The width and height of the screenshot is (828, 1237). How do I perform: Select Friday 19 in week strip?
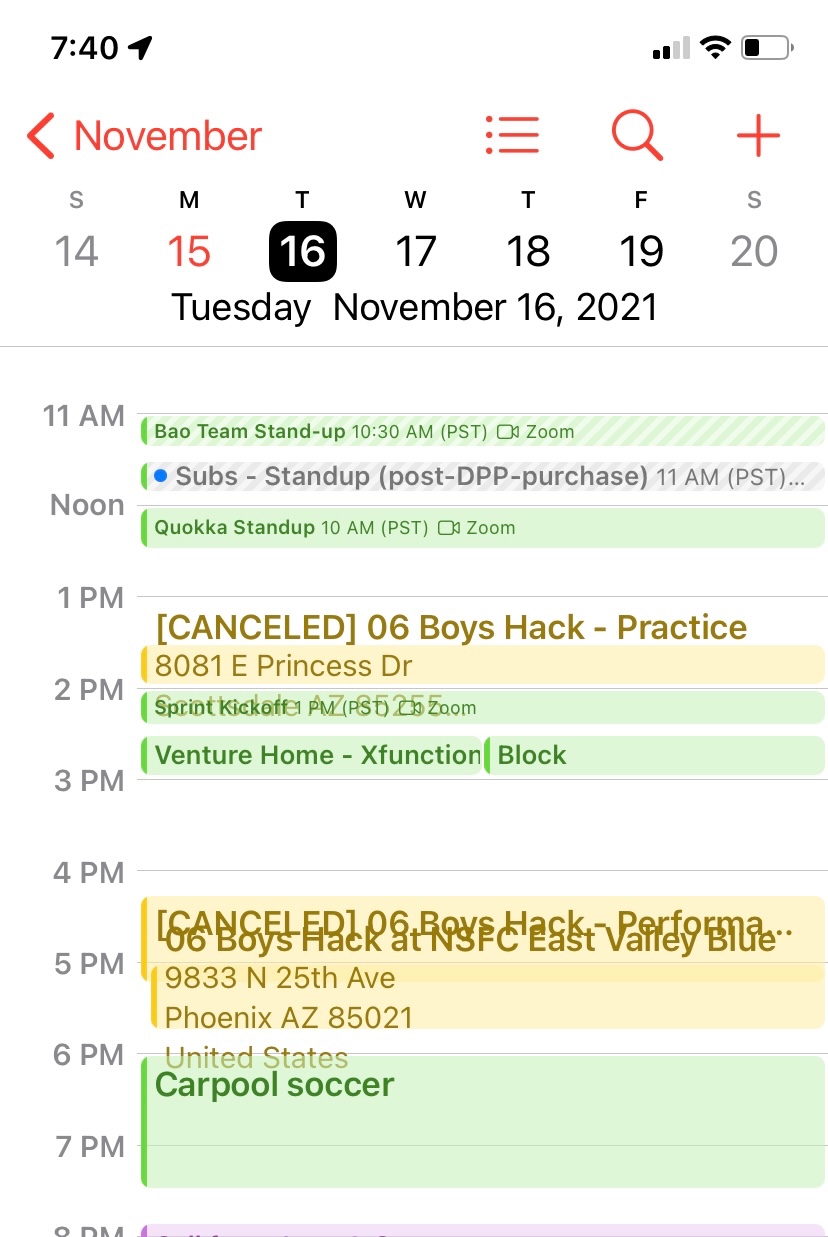(x=641, y=250)
